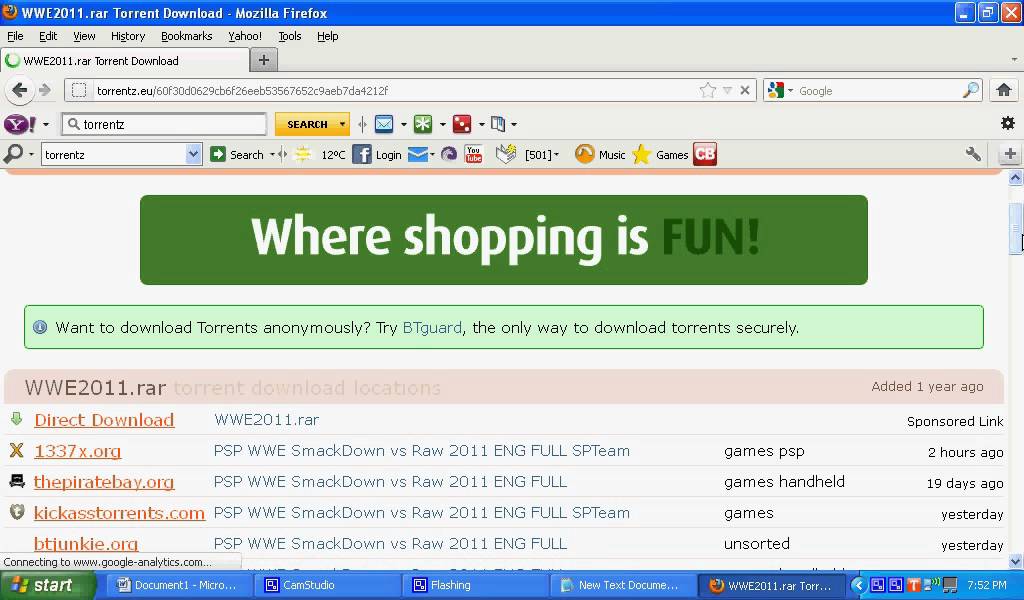Image resolution: width=1024 pixels, height=600 pixels.
Task: Expand the [501] mail count dropdown
Action: (556, 155)
